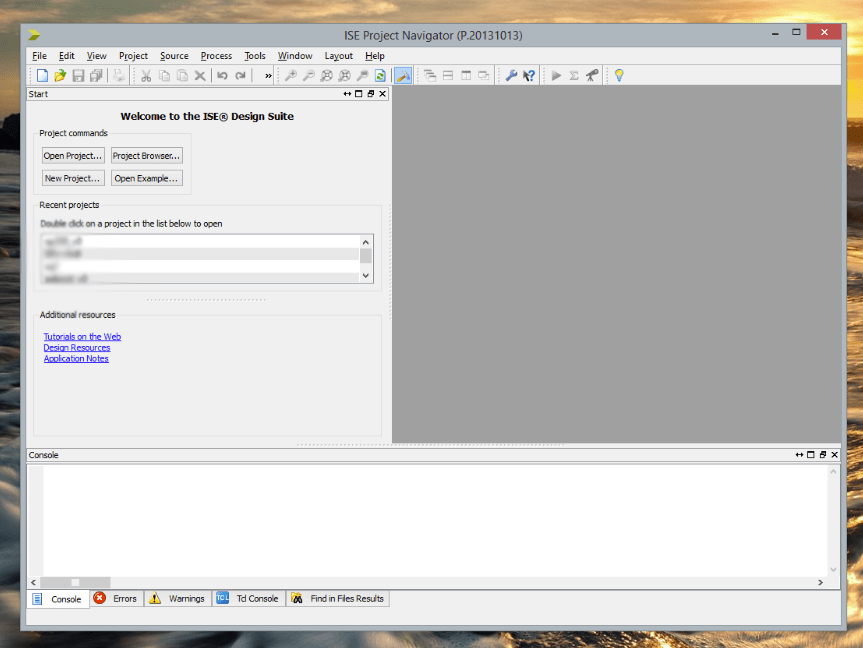Click the recent projects list up arrow

tap(366, 242)
